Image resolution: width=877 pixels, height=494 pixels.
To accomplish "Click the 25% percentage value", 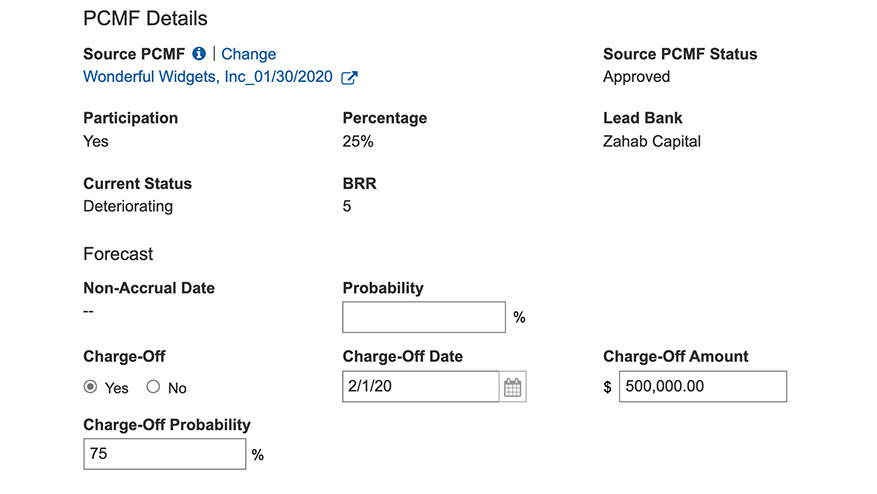I will pyautogui.click(x=358, y=141).
